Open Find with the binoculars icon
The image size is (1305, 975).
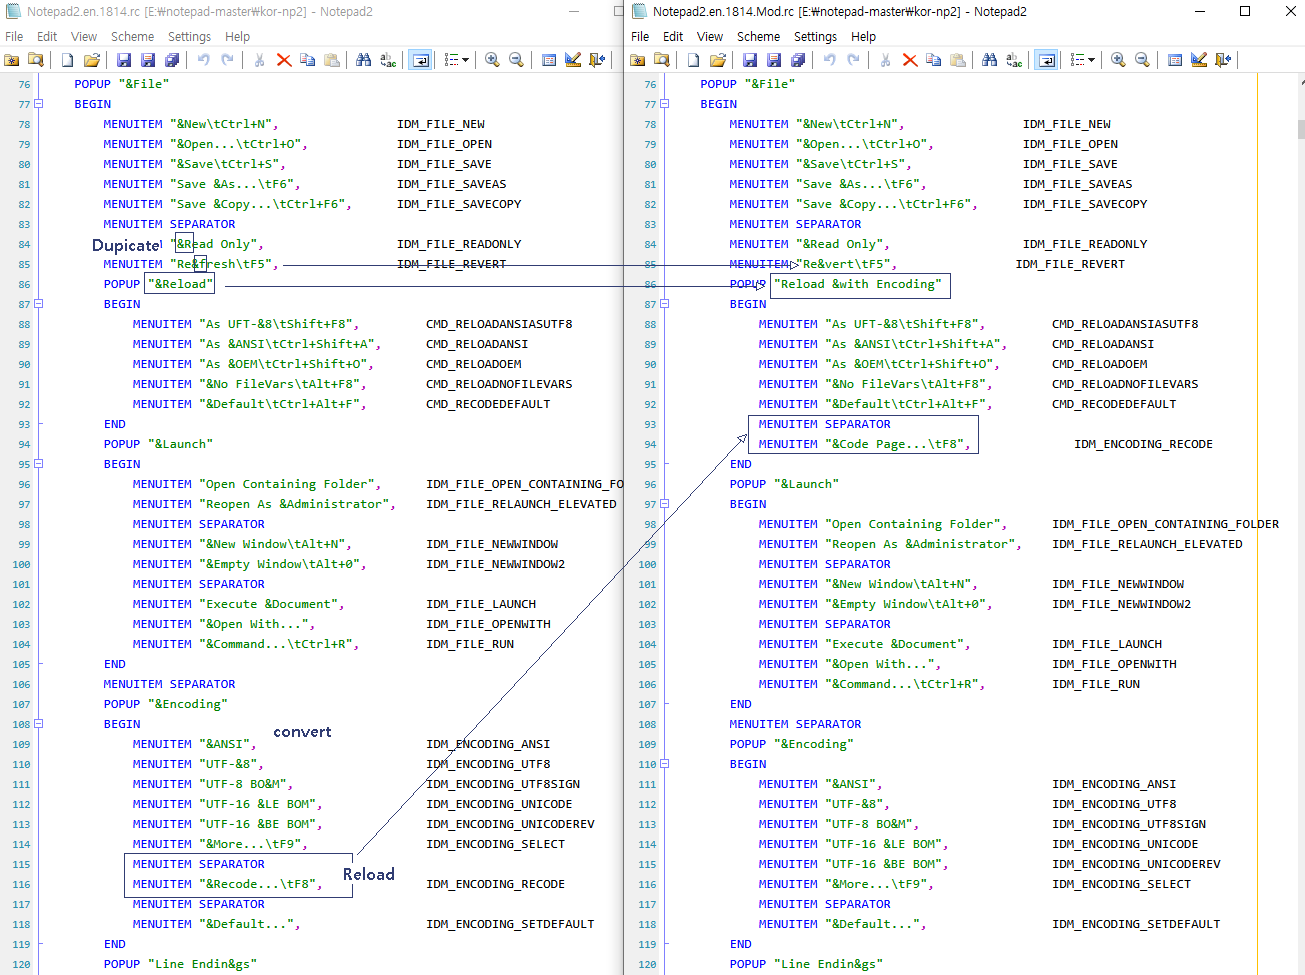tap(364, 59)
